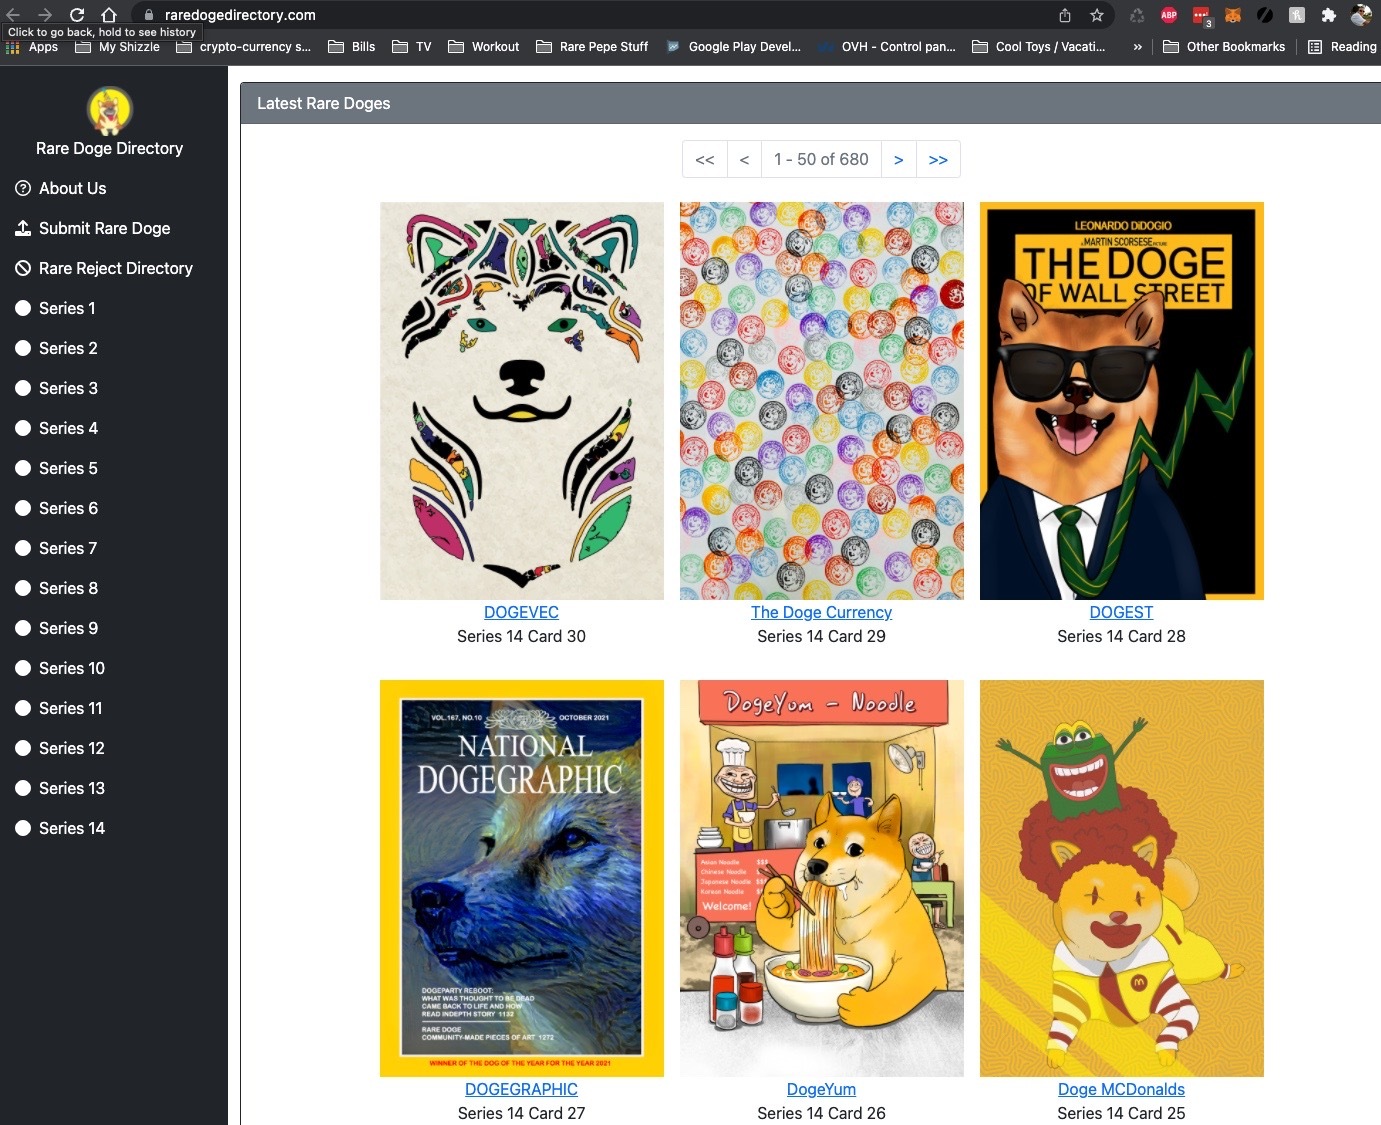Open the My Shizzle bookmark folder
Viewport: 1381px width, 1125px height.
[117, 47]
